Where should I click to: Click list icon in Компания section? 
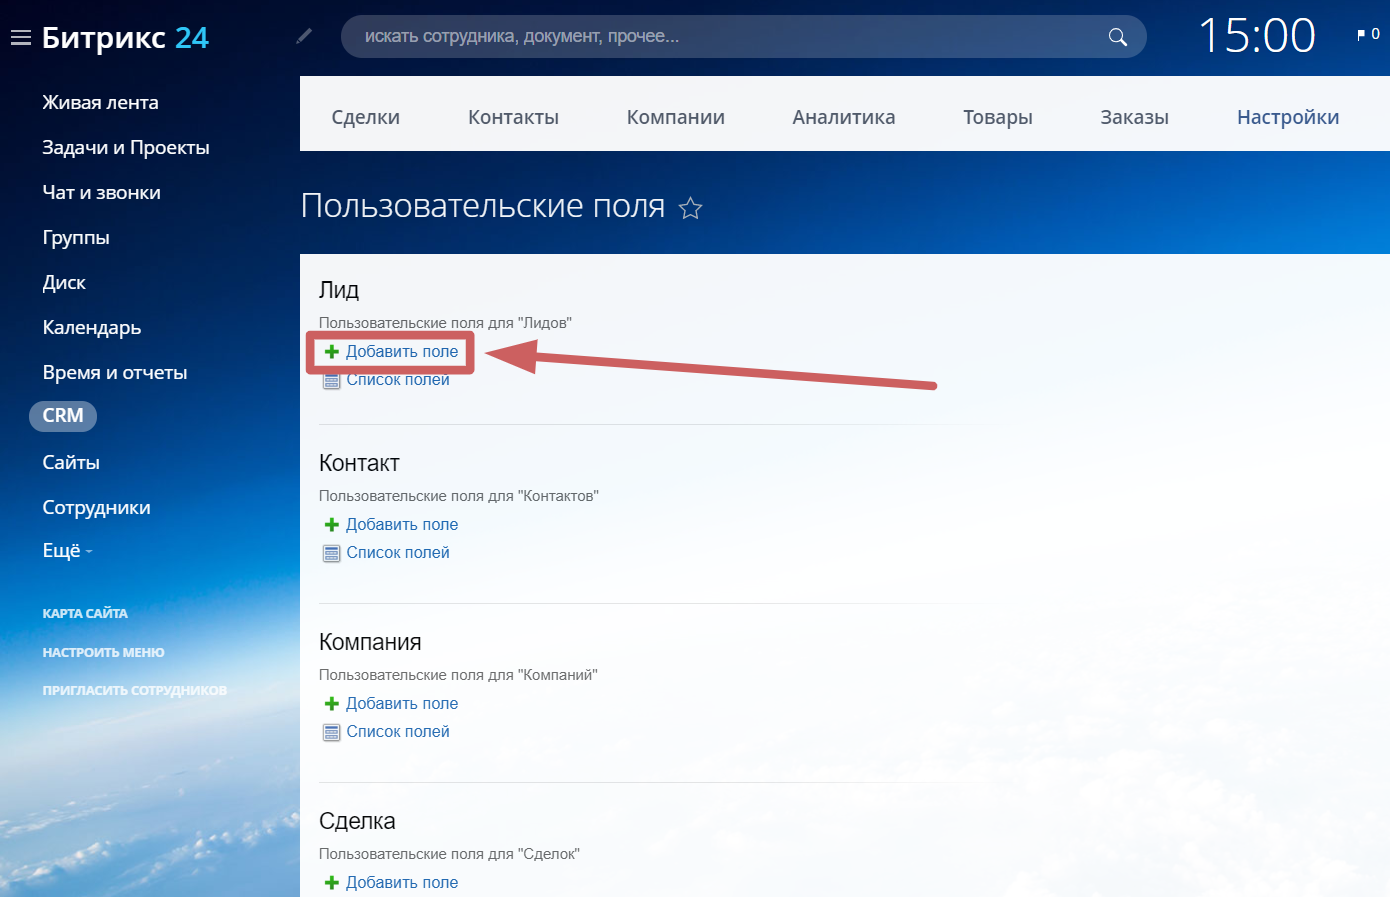[332, 733]
